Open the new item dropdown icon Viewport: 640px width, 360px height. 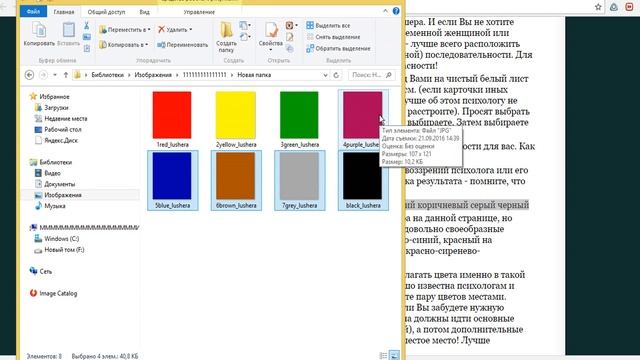point(244,26)
